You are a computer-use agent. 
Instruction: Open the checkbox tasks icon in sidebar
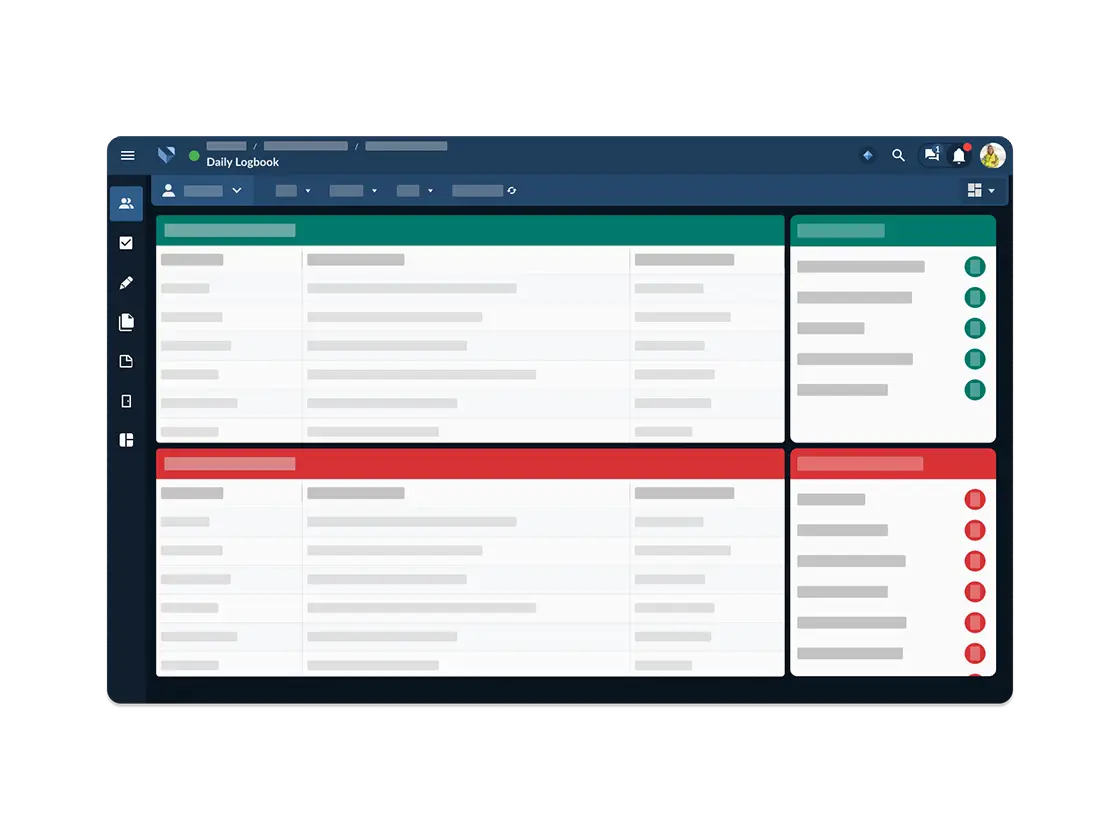126,243
